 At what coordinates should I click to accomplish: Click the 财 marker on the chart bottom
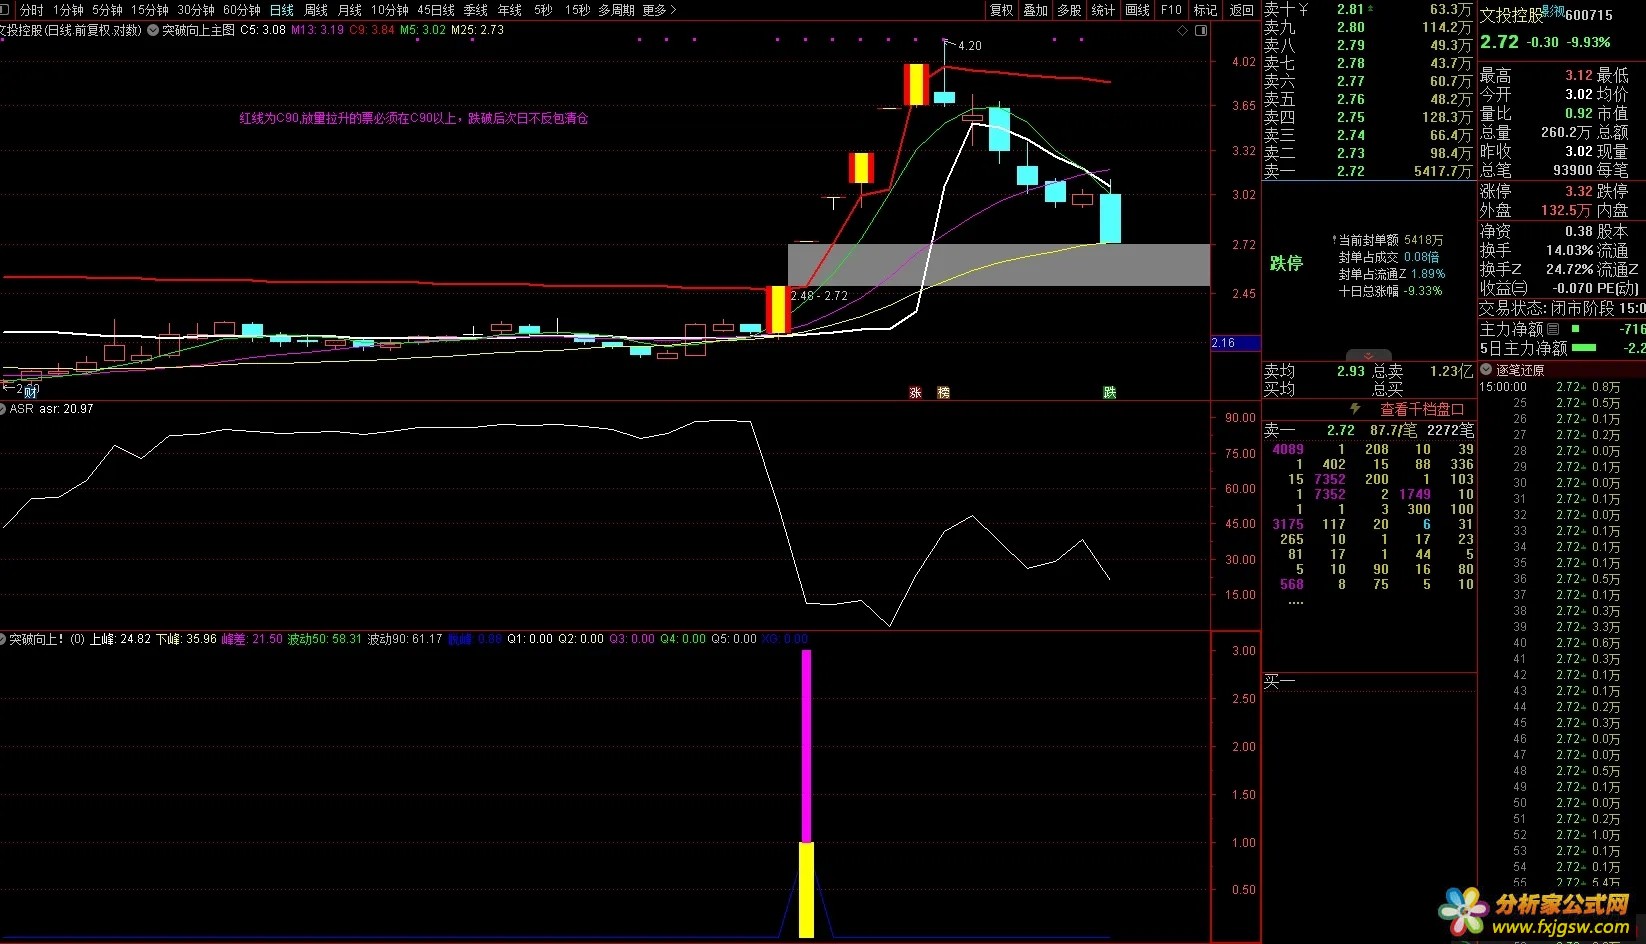(x=30, y=392)
